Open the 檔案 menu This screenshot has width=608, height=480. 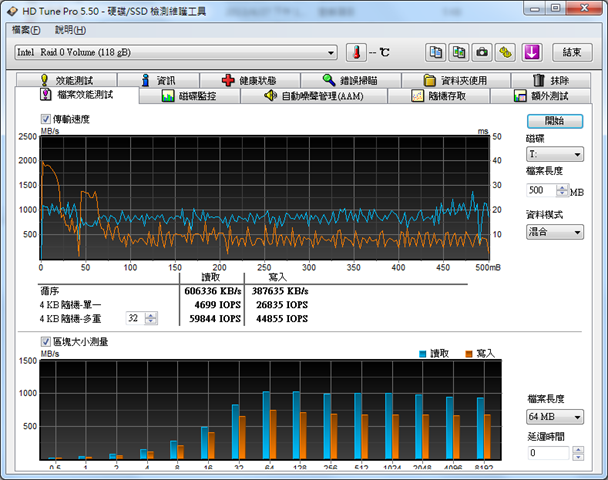[26, 30]
